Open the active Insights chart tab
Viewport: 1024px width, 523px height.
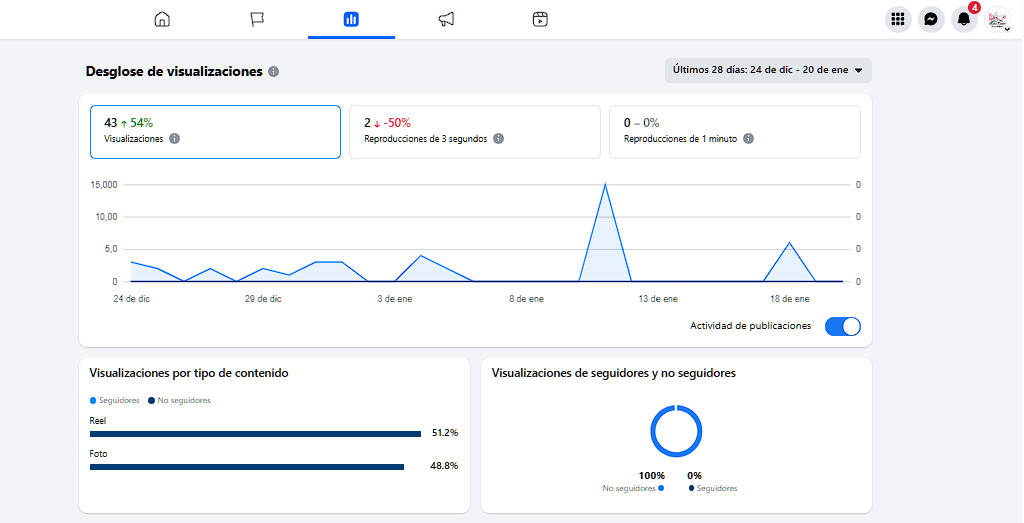[351, 19]
